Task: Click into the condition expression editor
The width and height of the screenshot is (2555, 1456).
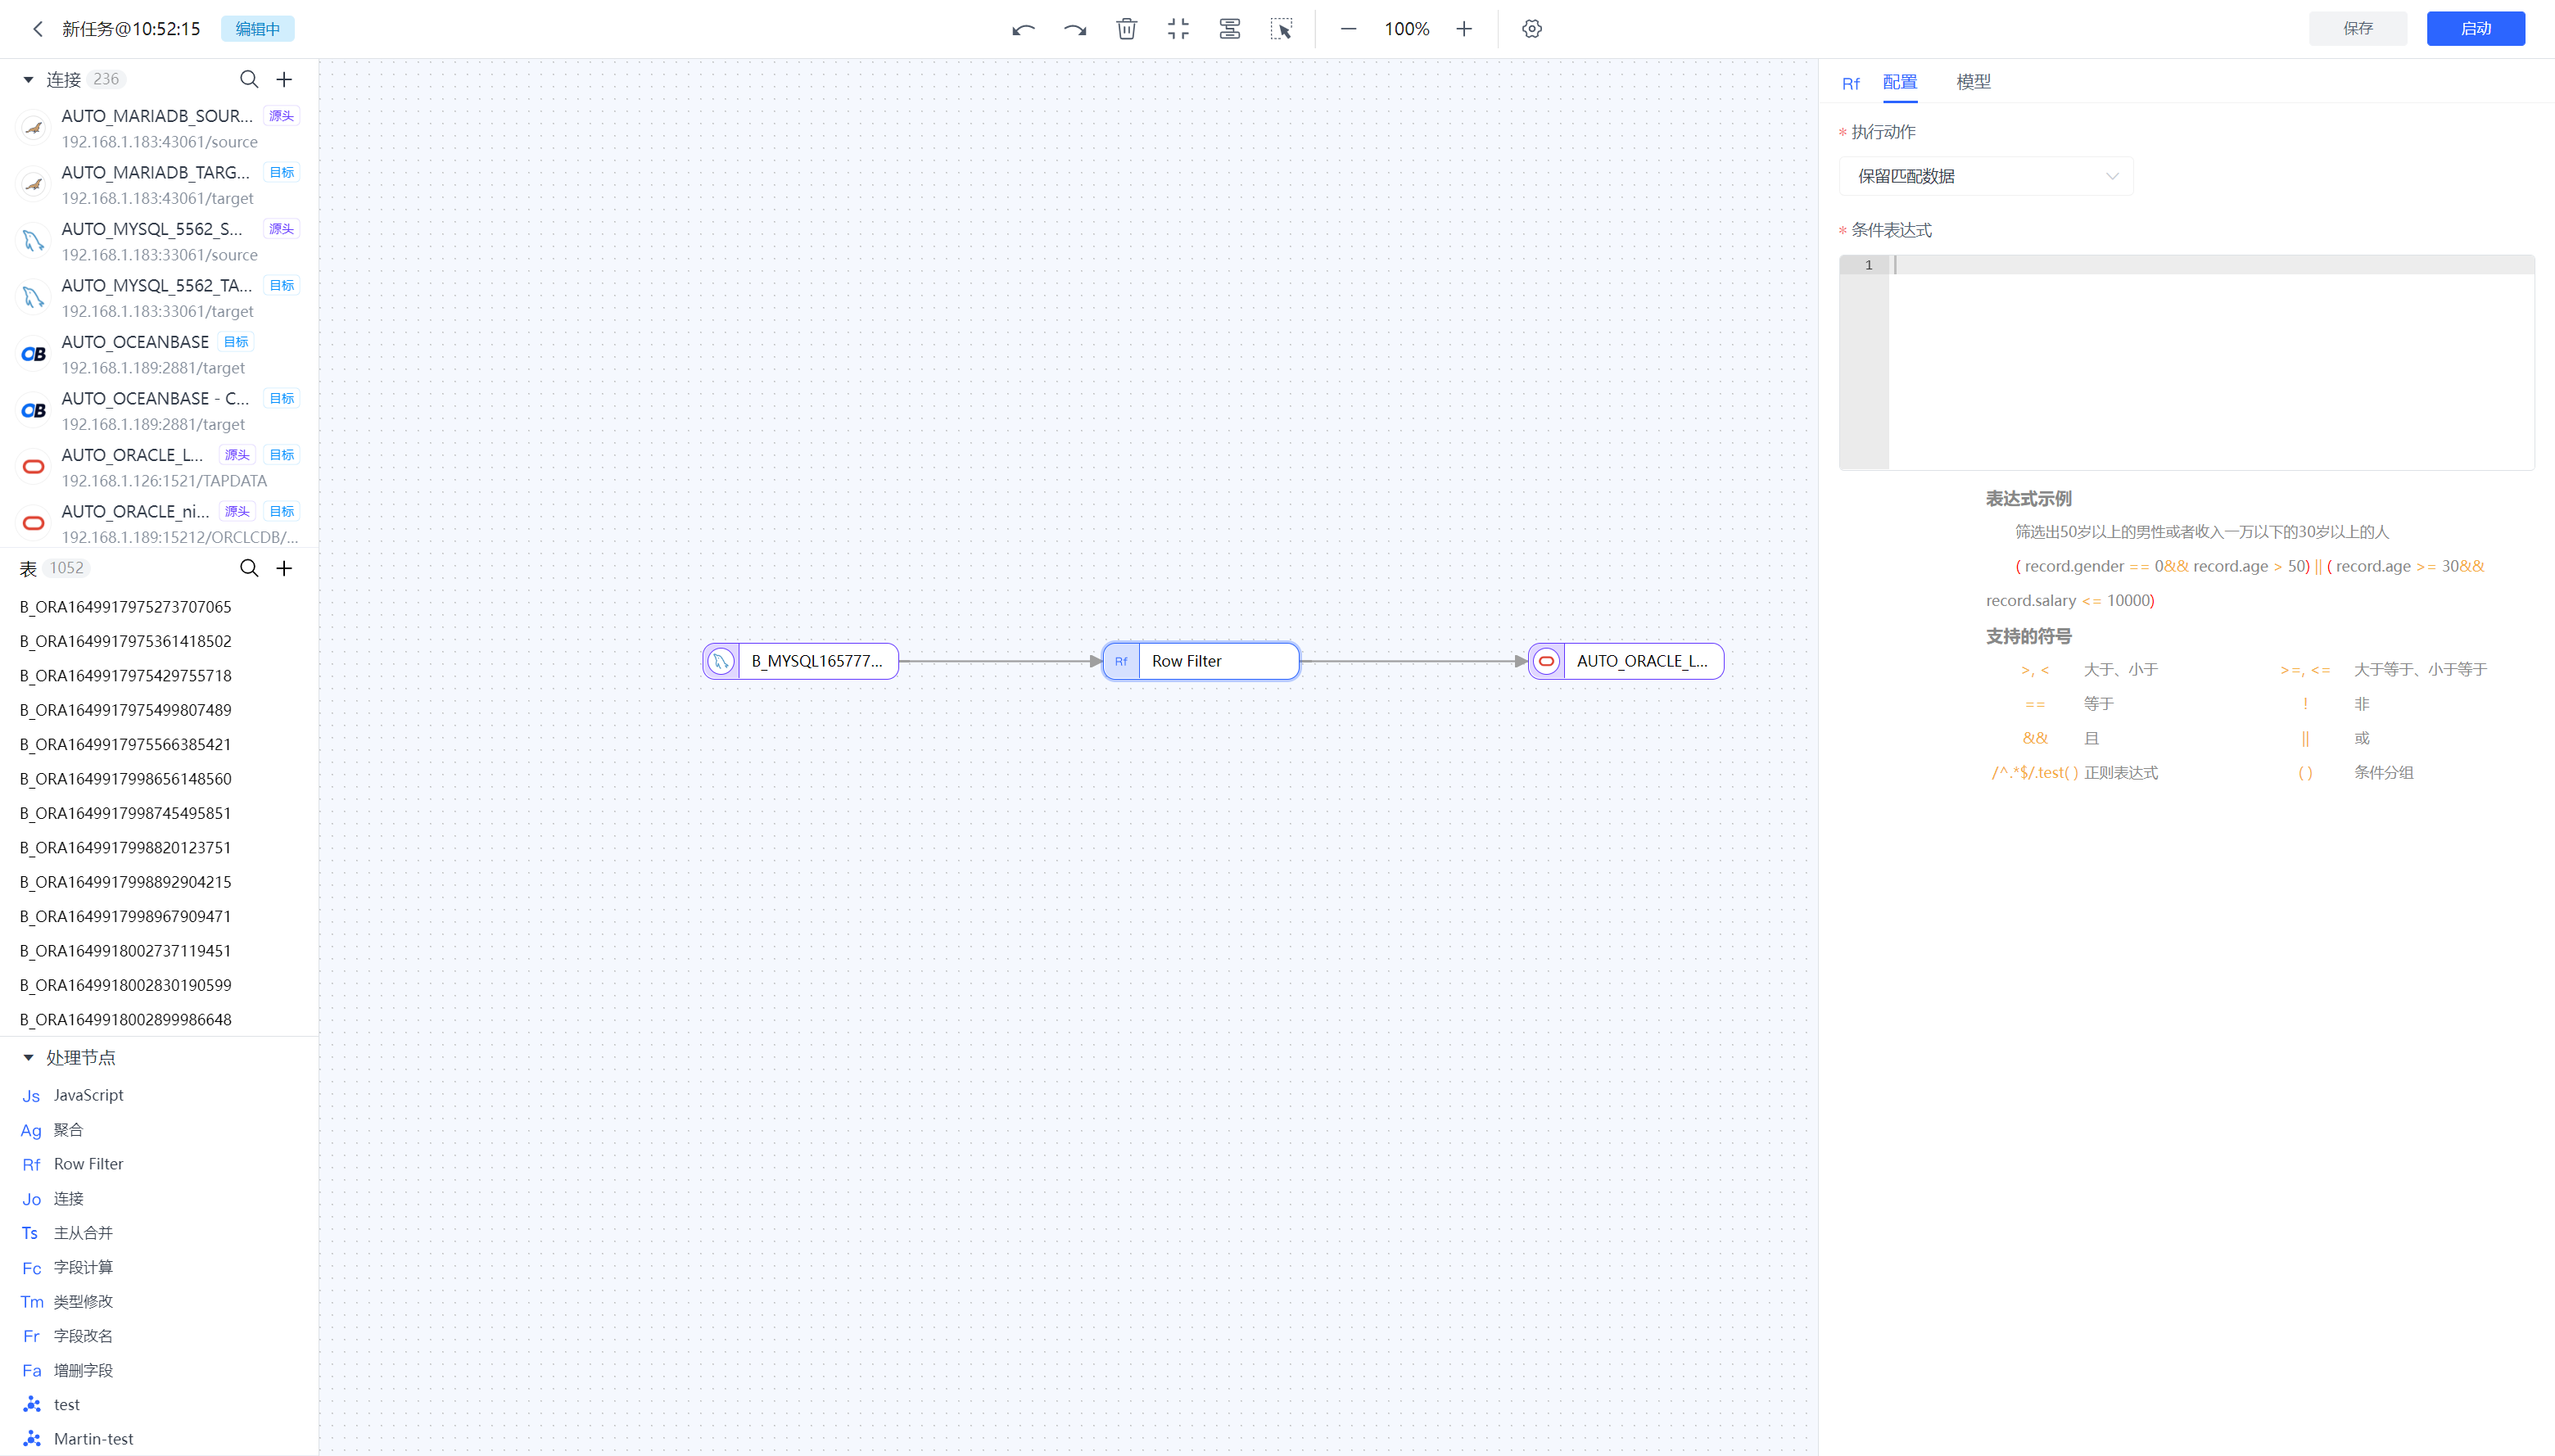Action: (x=2210, y=362)
